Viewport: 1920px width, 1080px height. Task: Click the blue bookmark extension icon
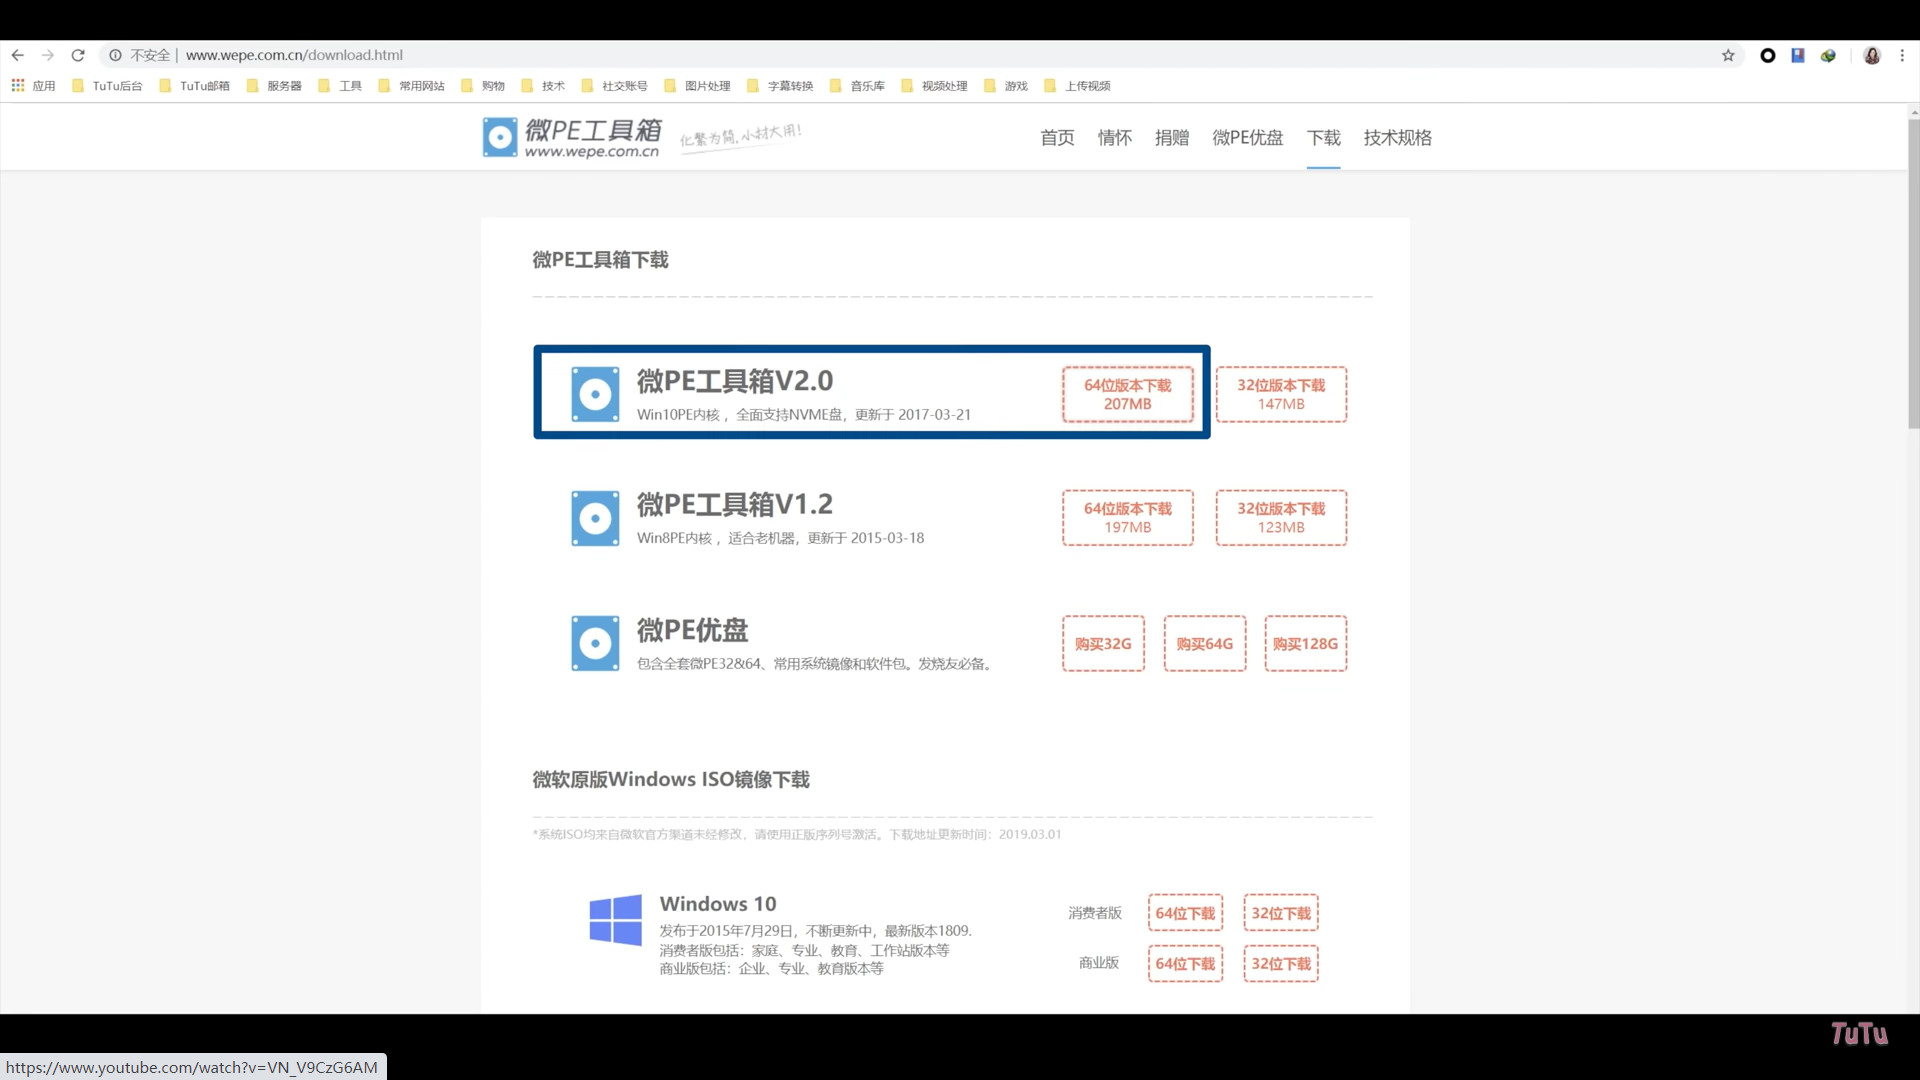click(1798, 55)
